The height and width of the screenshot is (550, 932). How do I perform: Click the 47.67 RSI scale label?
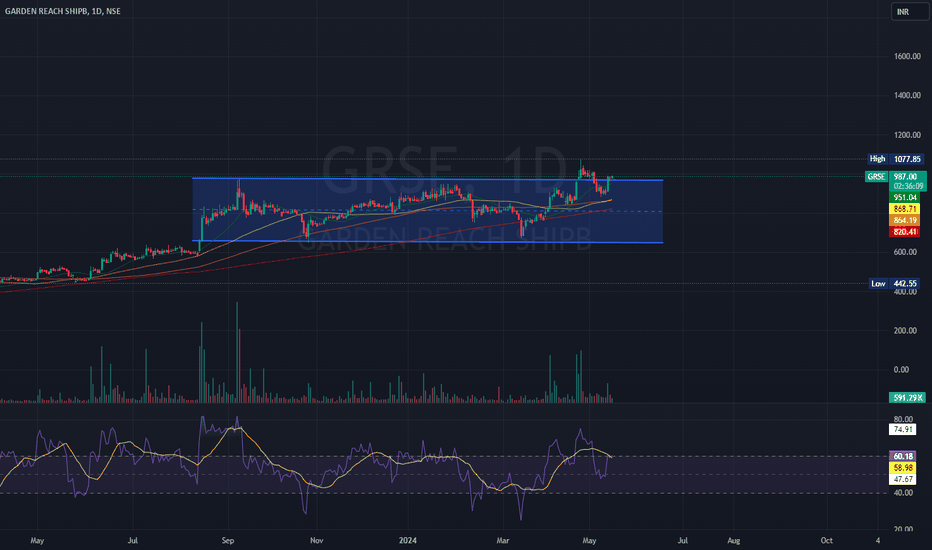(902, 479)
